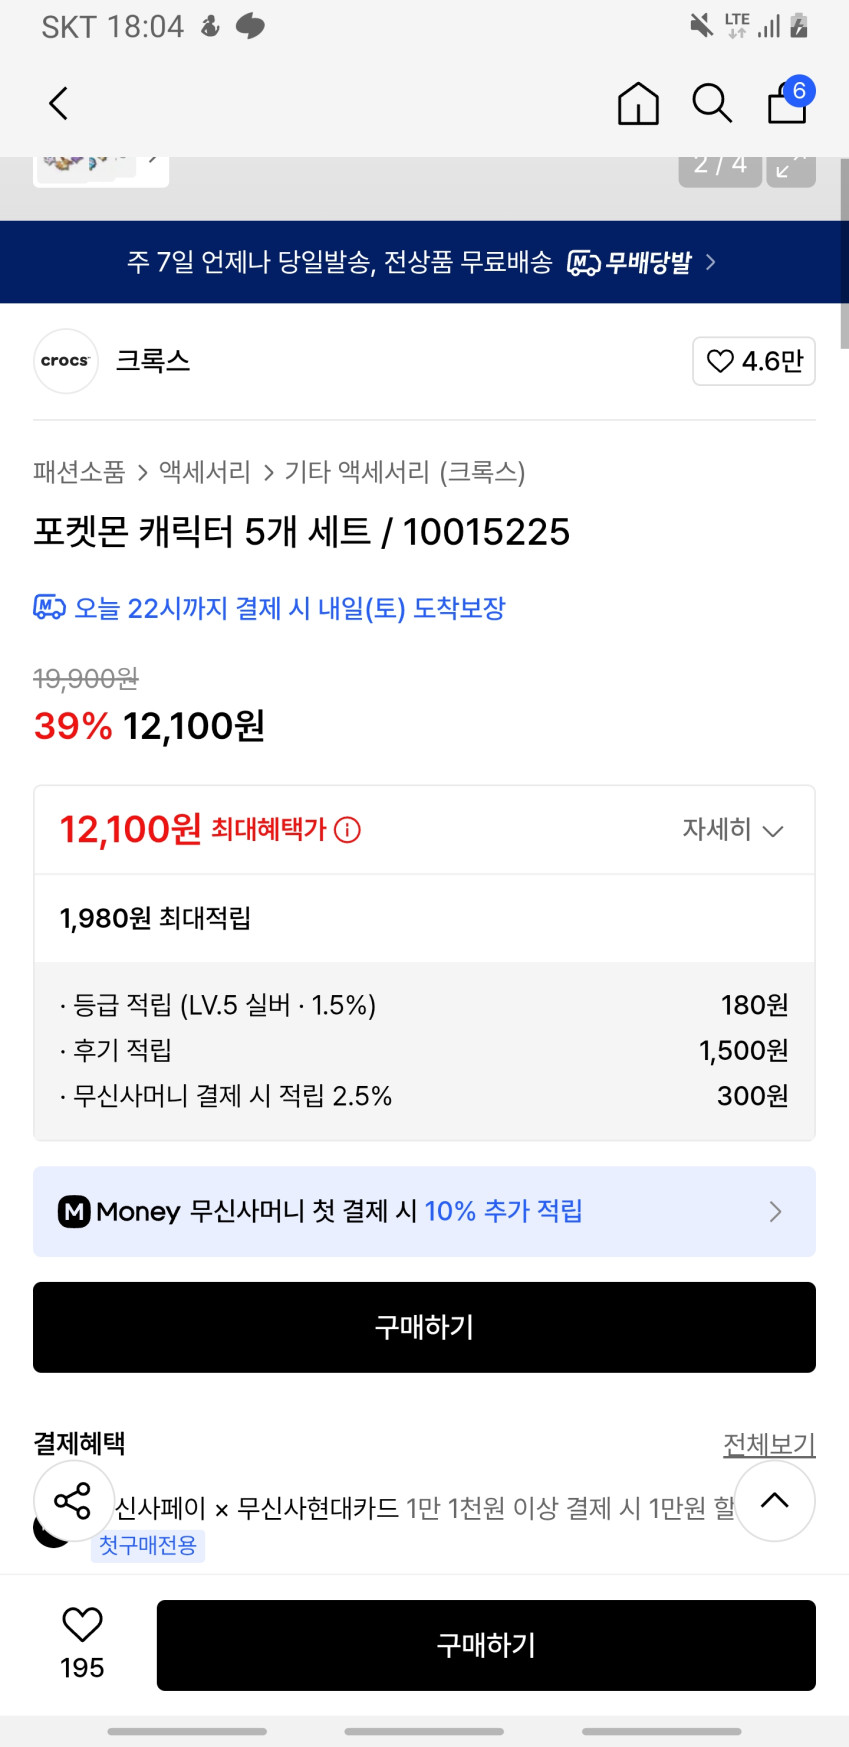Tap the back arrow icon
The width and height of the screenshot is (849, 1747).
coord(59,103)
